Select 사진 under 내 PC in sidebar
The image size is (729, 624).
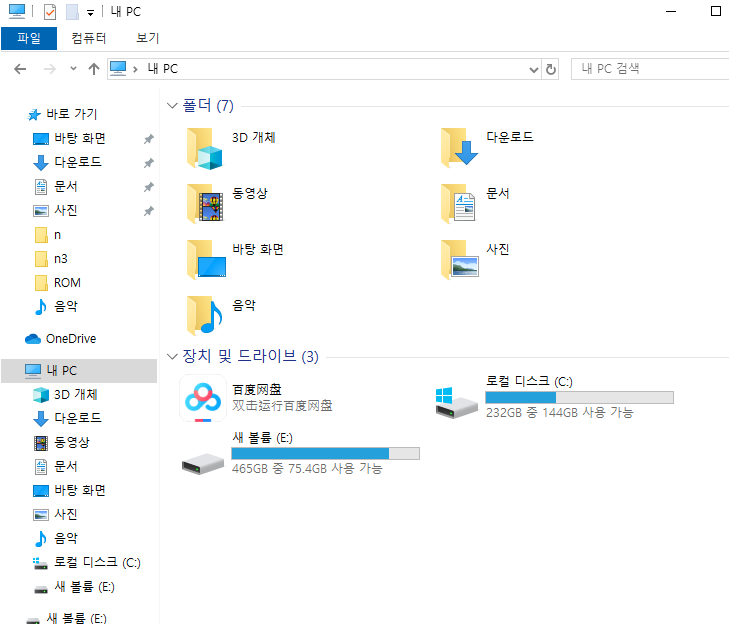66,514
